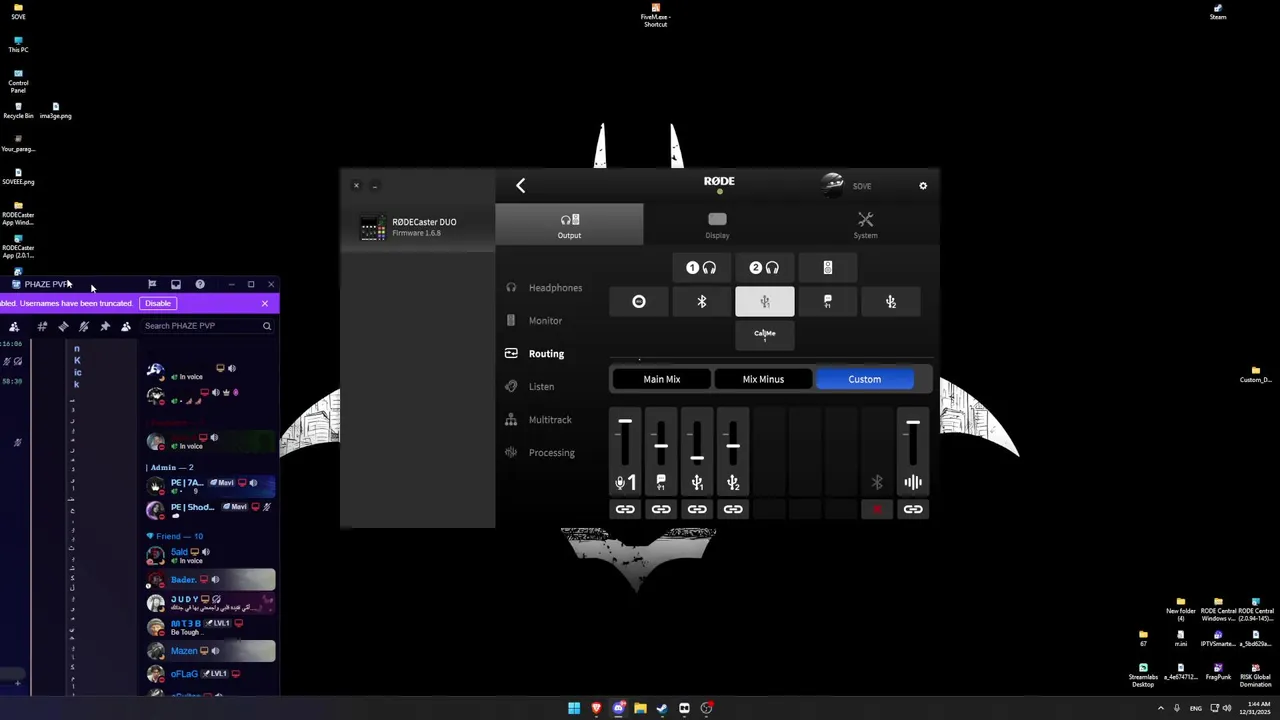Open the Windows Start menu

coord(574,708)
